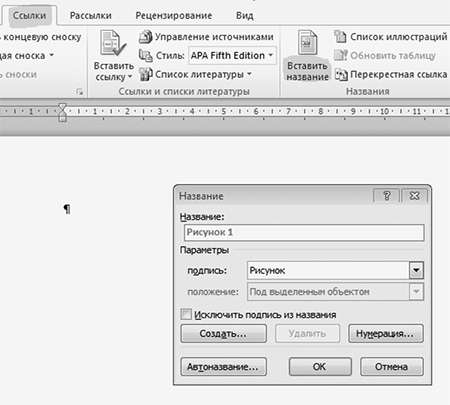Toggle Исключить подпись из названия checkbox
Viewport: 450px width, 405px height.
pyautogui.click(x=186, y=314)
